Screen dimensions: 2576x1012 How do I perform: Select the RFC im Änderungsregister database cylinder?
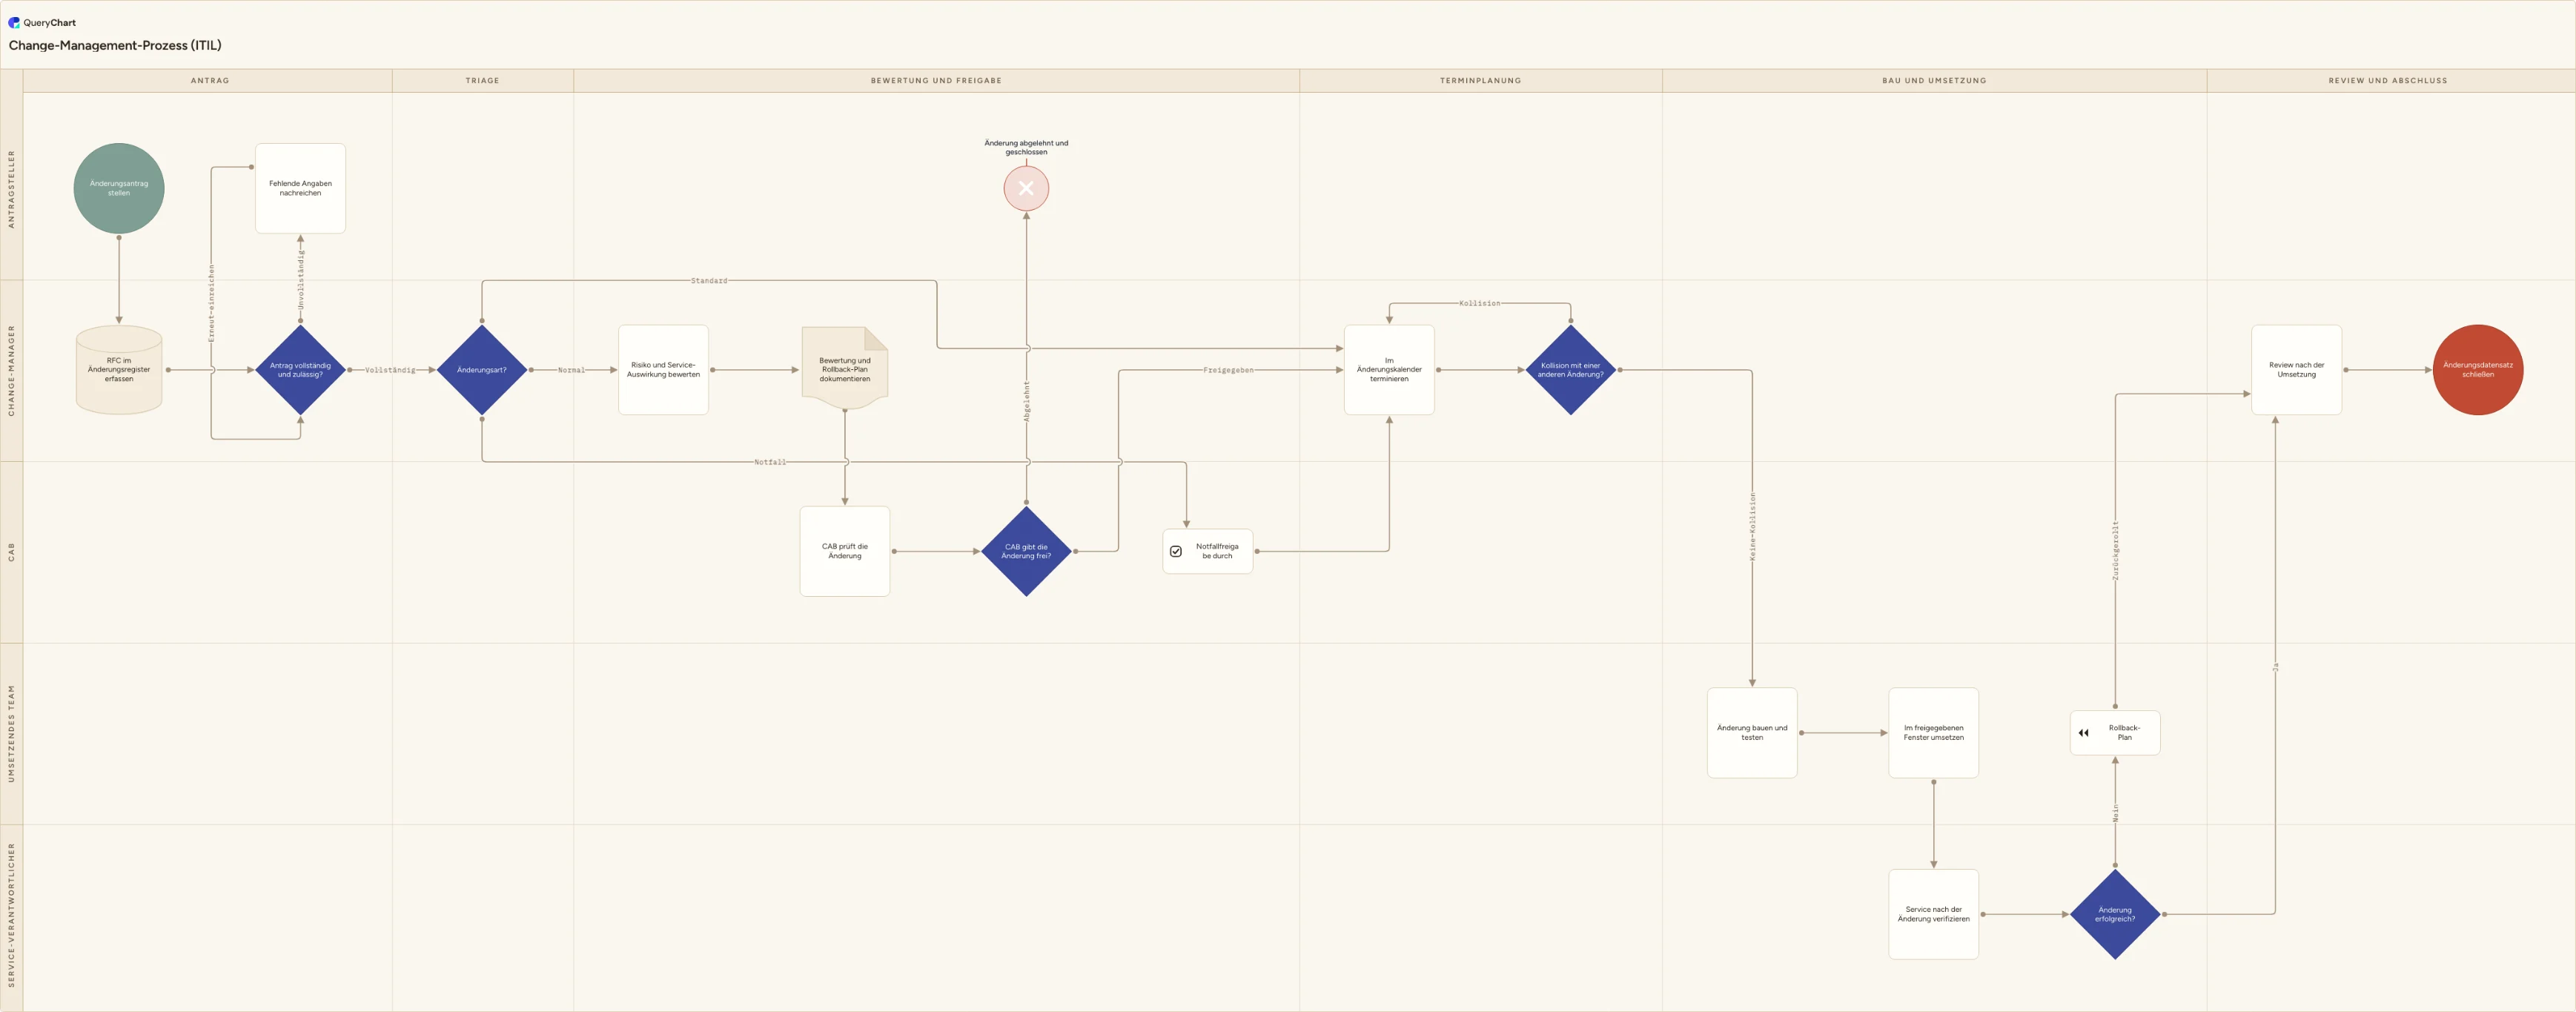[119, 370]
